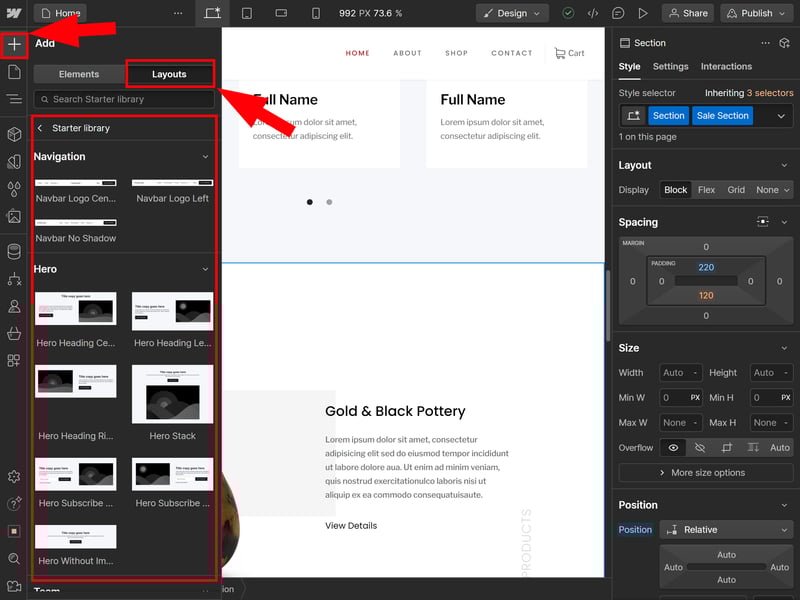Screen dimensions: 800x600
Task: Open the Navigator panel icon
Action: coord(14,99)
